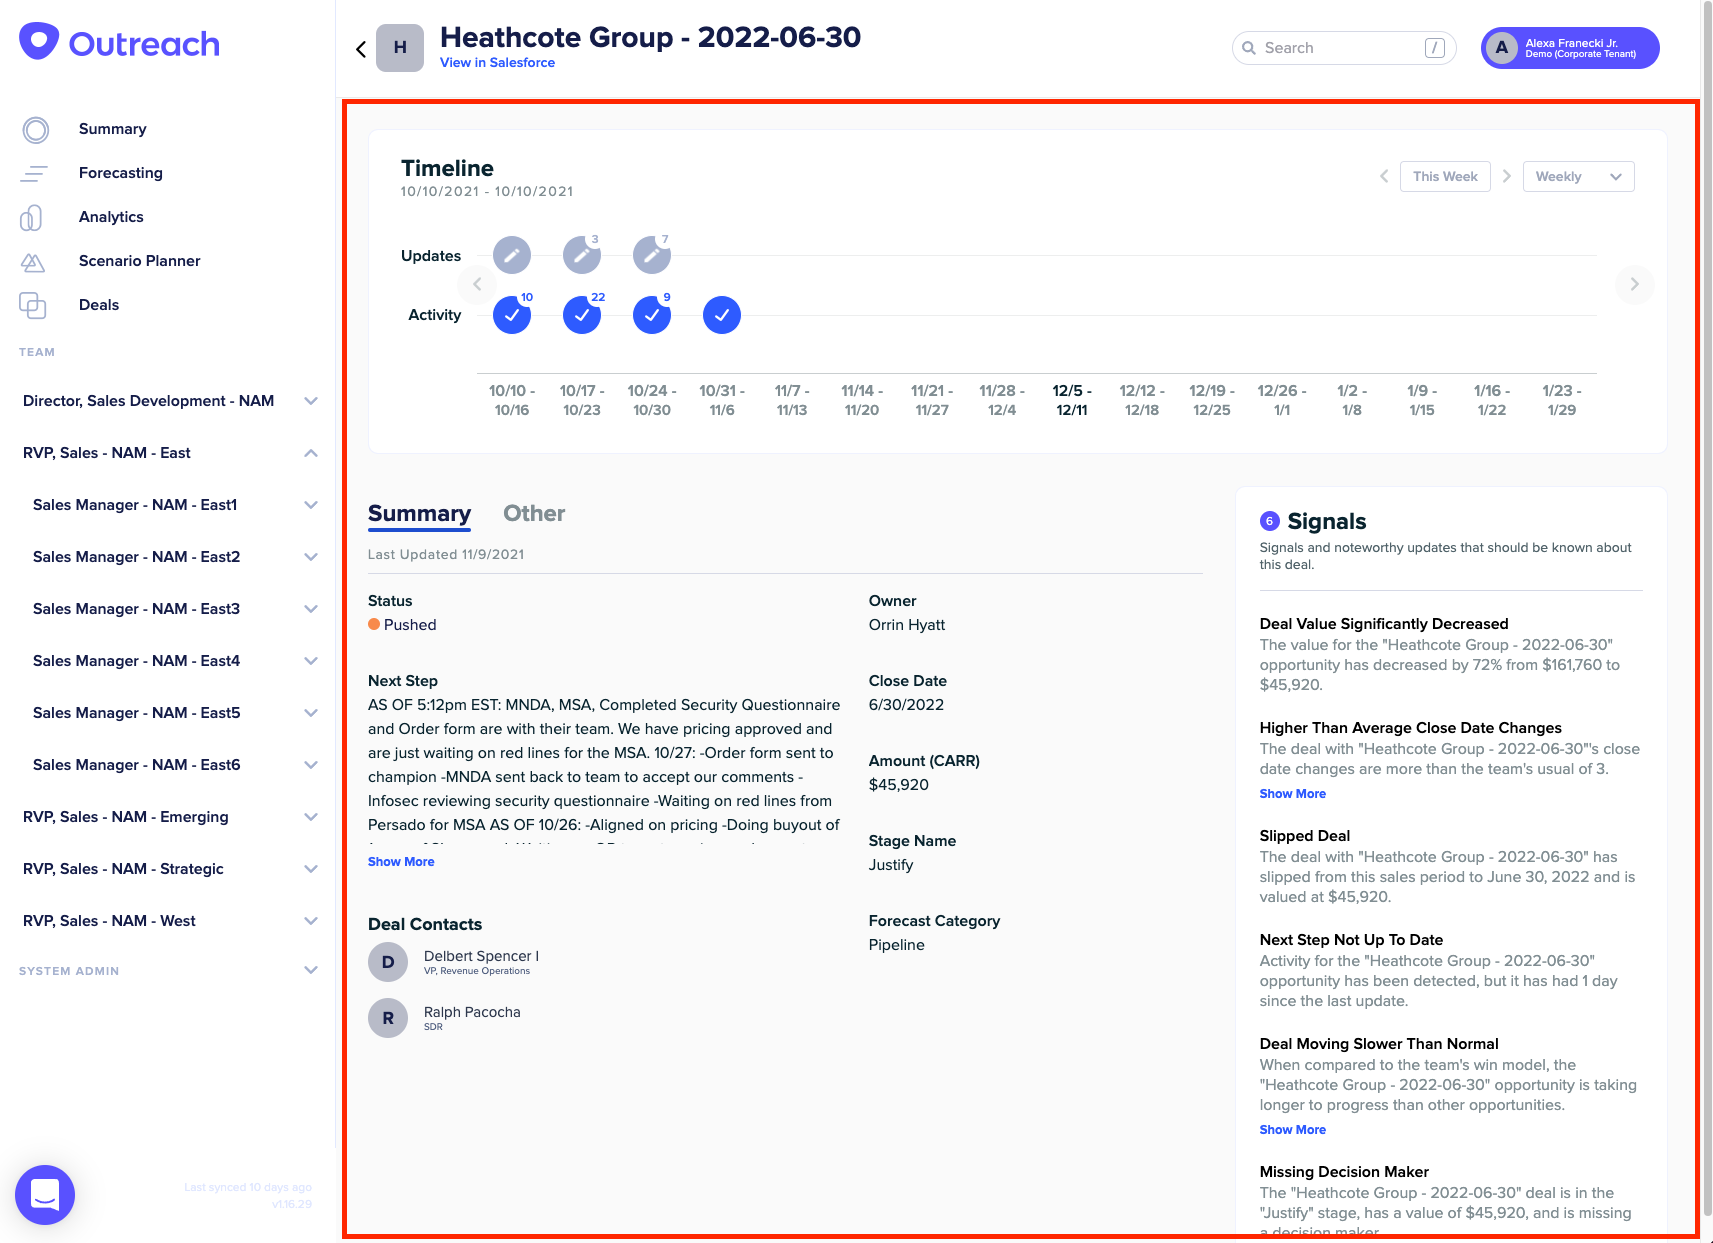Expand Sales Manager - NAM - East4
Image resolution: width=1713 pixels, height=1243 pixels.
[x=311, y=661]
